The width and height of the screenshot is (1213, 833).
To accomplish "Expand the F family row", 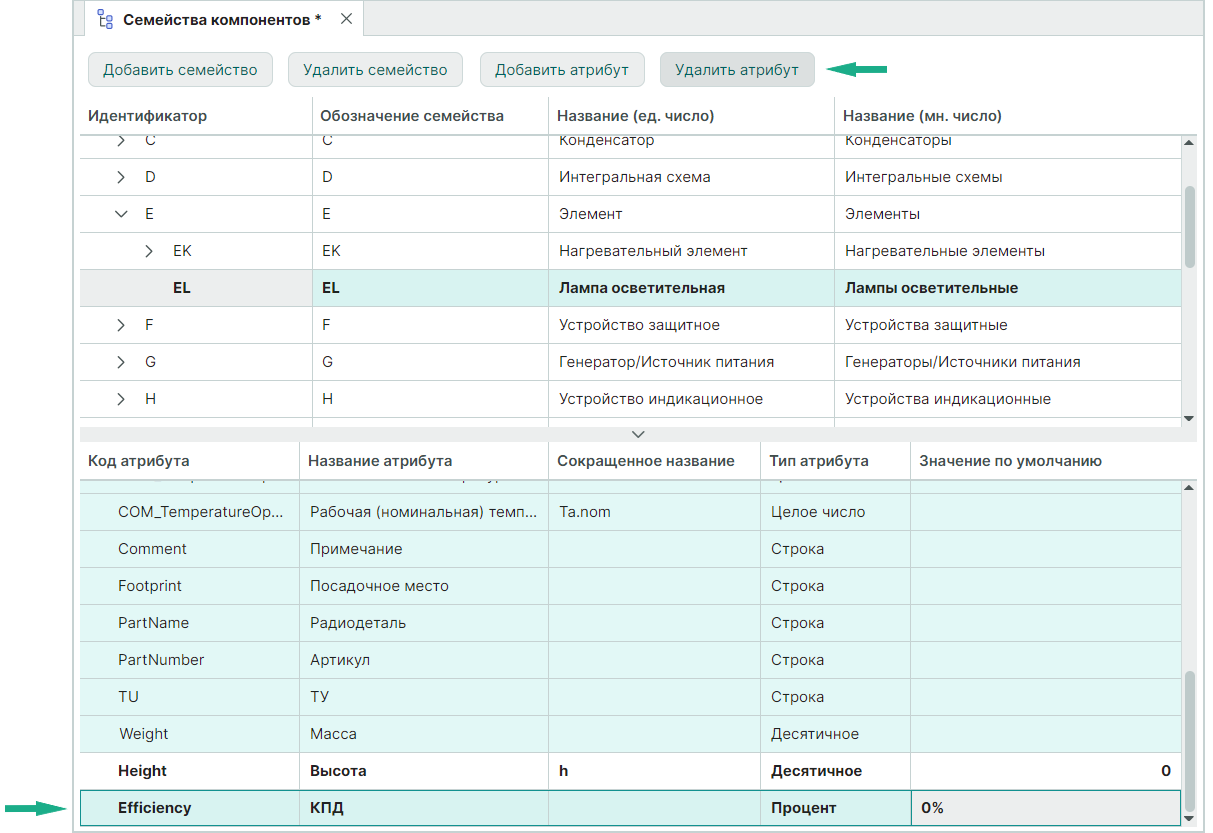I will tap(121, 325).
